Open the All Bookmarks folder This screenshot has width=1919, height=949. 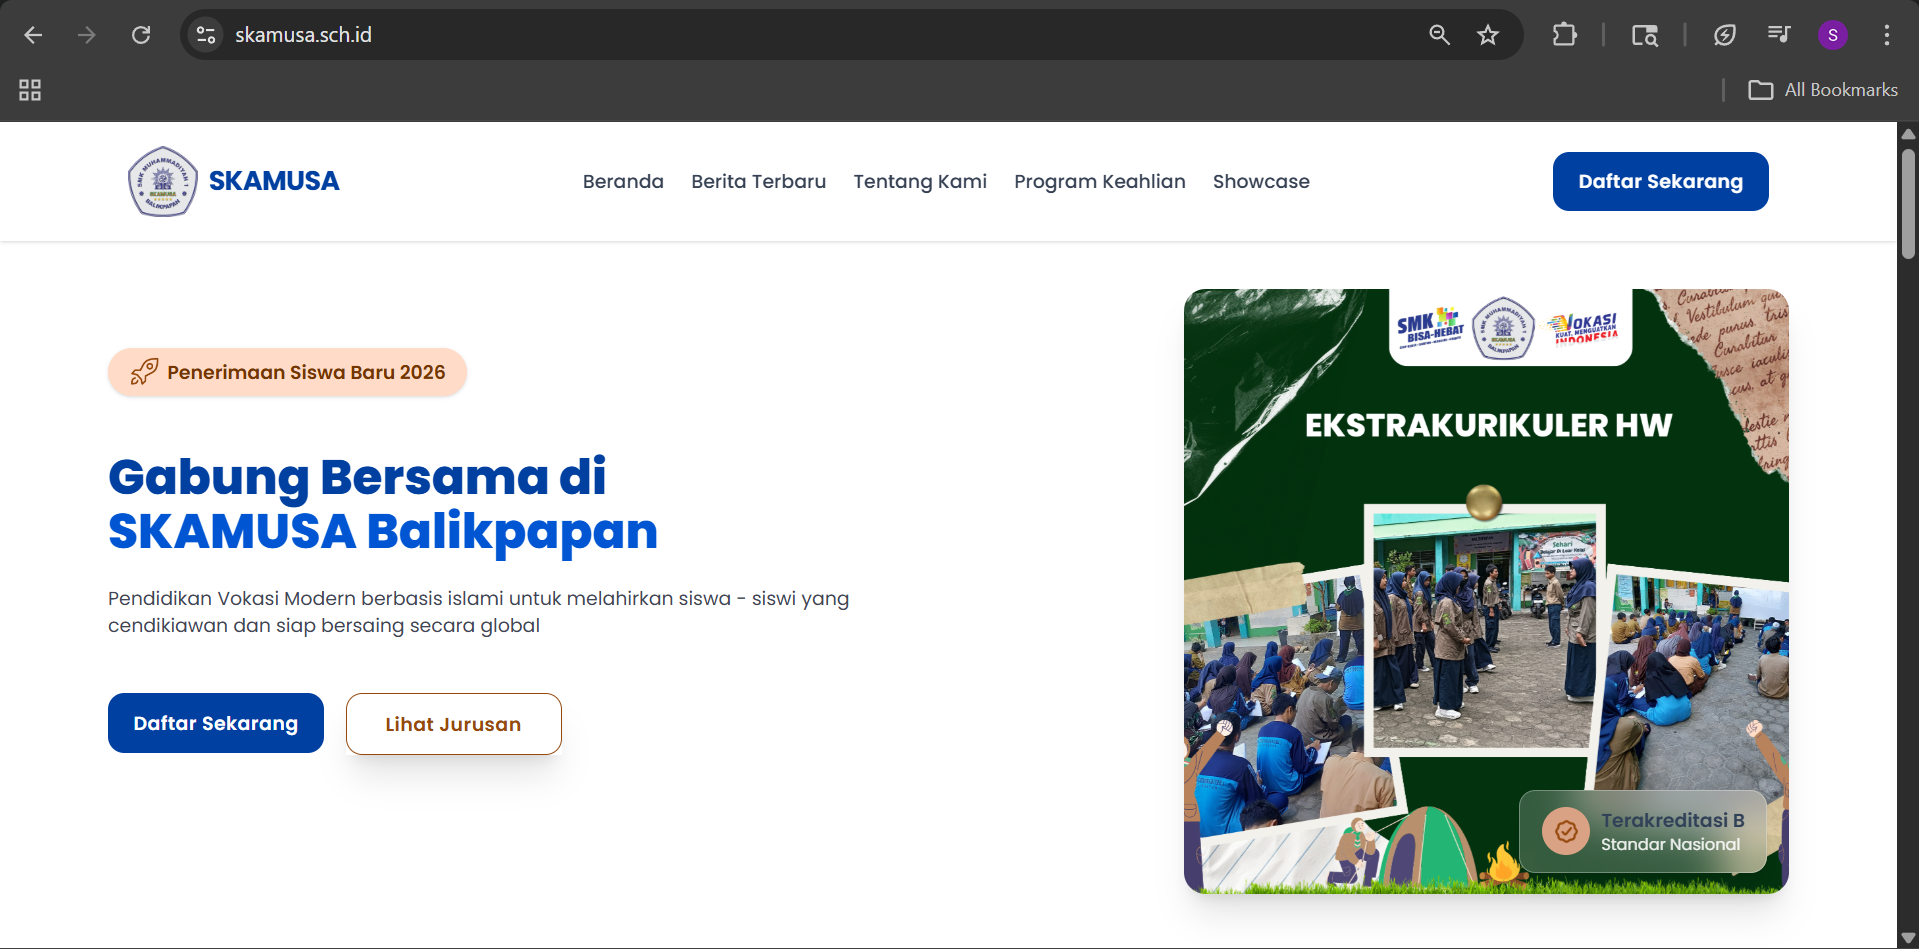point(1823,90)
